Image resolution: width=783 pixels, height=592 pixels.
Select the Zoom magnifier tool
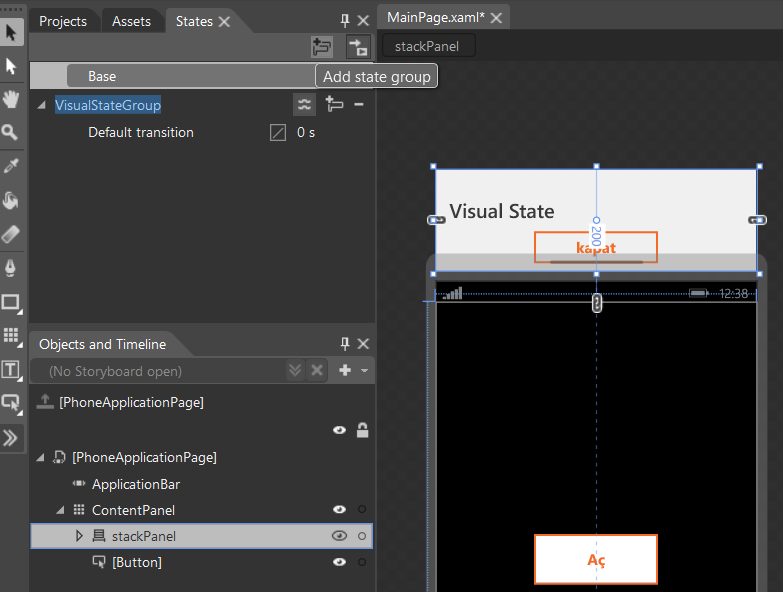click(10, 133)
